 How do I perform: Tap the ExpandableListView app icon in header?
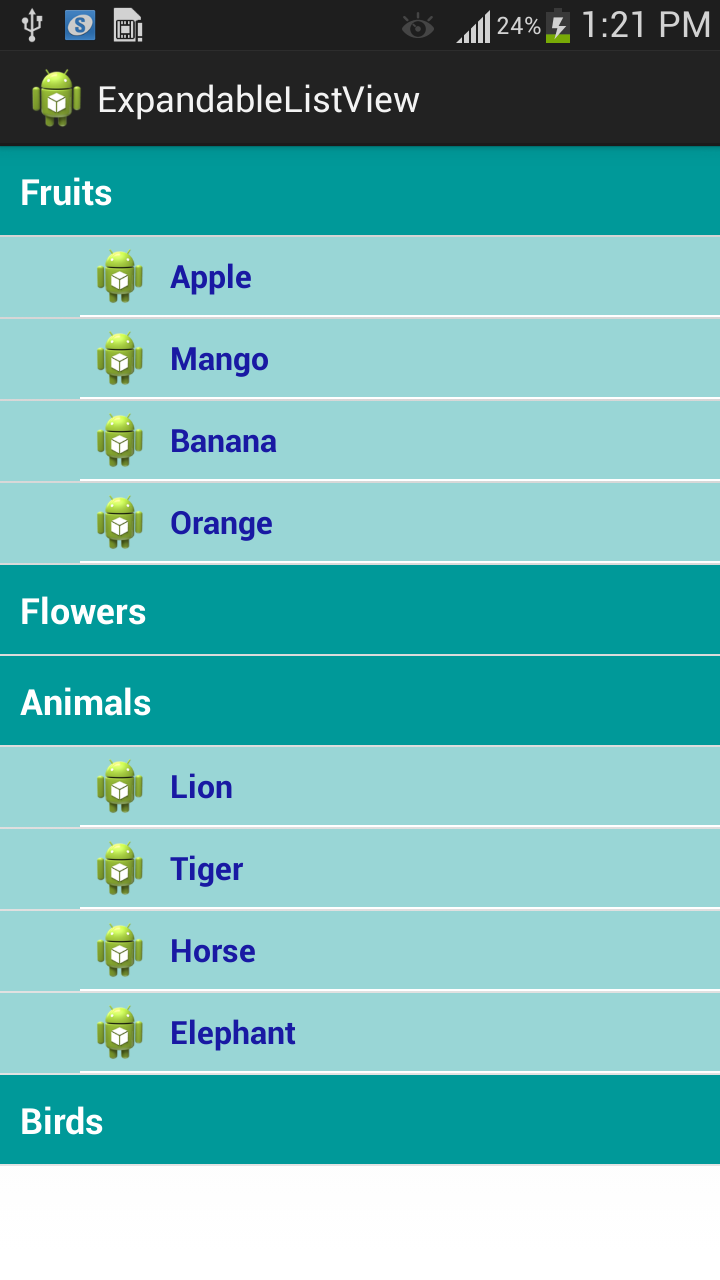pos(56,99)
